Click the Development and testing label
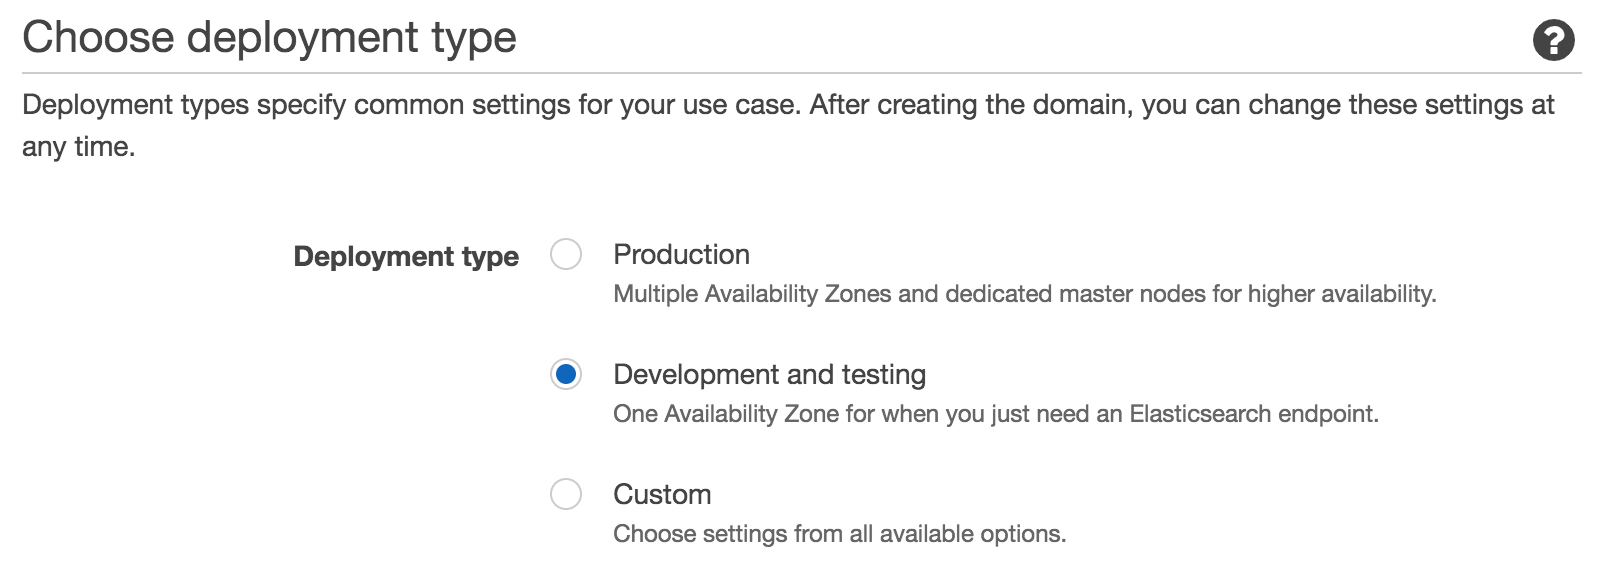Image resolution: width=1598 pixels, height=580 pixels. (769, 375)
